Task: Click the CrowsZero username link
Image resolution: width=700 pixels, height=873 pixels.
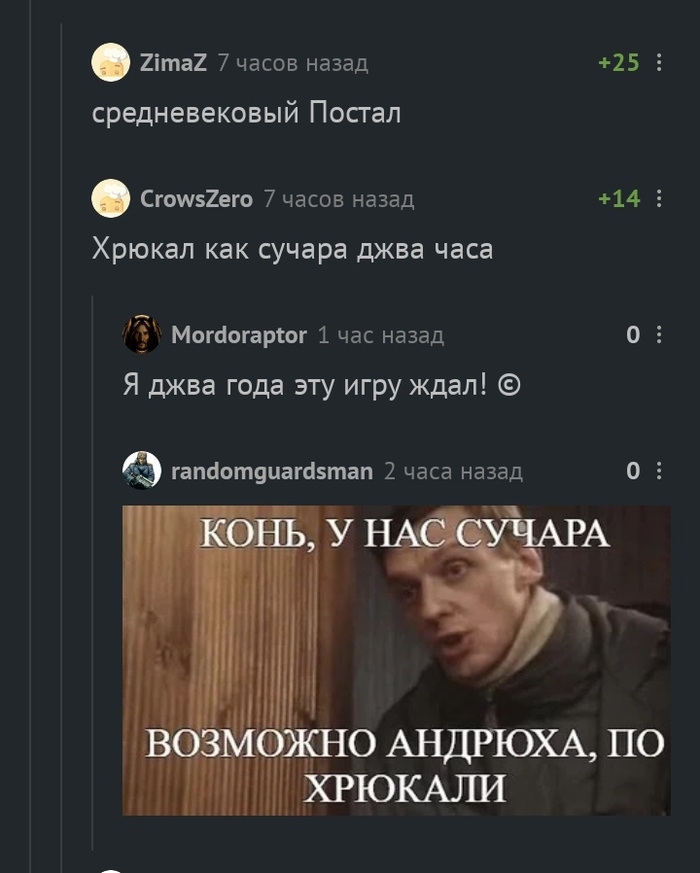Action: tap(196, 199)
